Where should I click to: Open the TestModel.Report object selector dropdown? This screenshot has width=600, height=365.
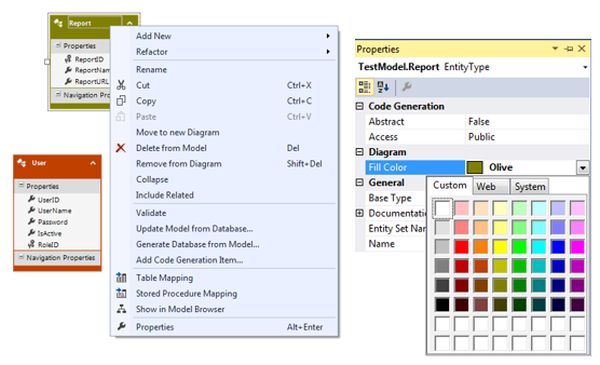coord(585,67)
